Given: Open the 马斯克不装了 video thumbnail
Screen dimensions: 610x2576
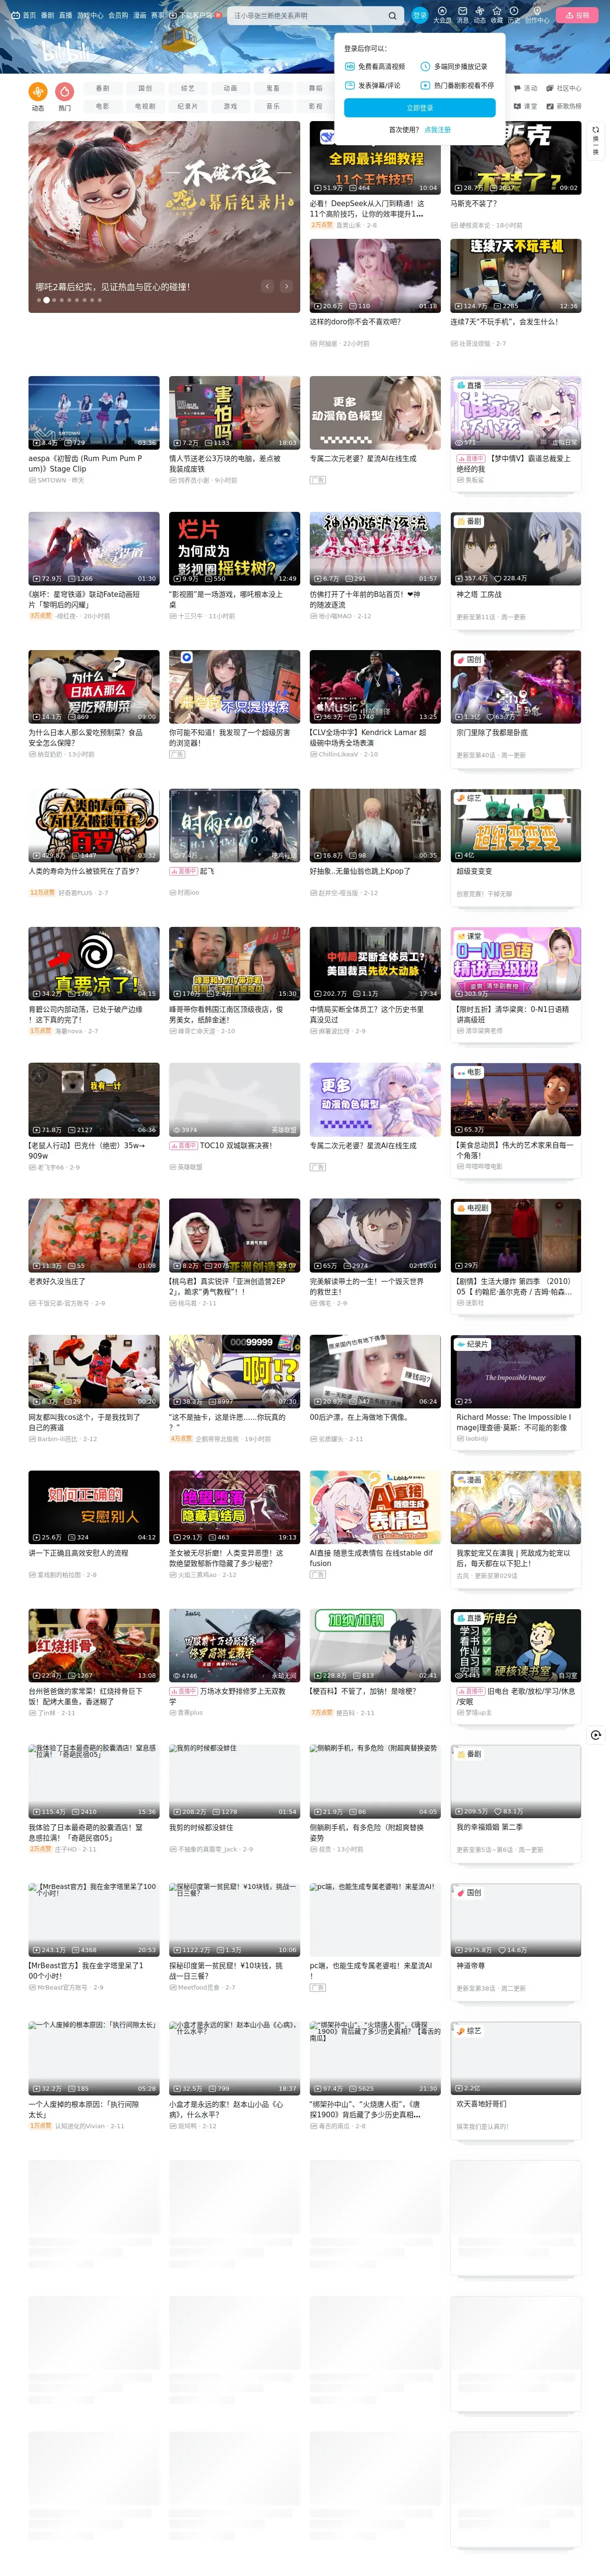Looking at the screenshot, I should click(x=516, y=158).
